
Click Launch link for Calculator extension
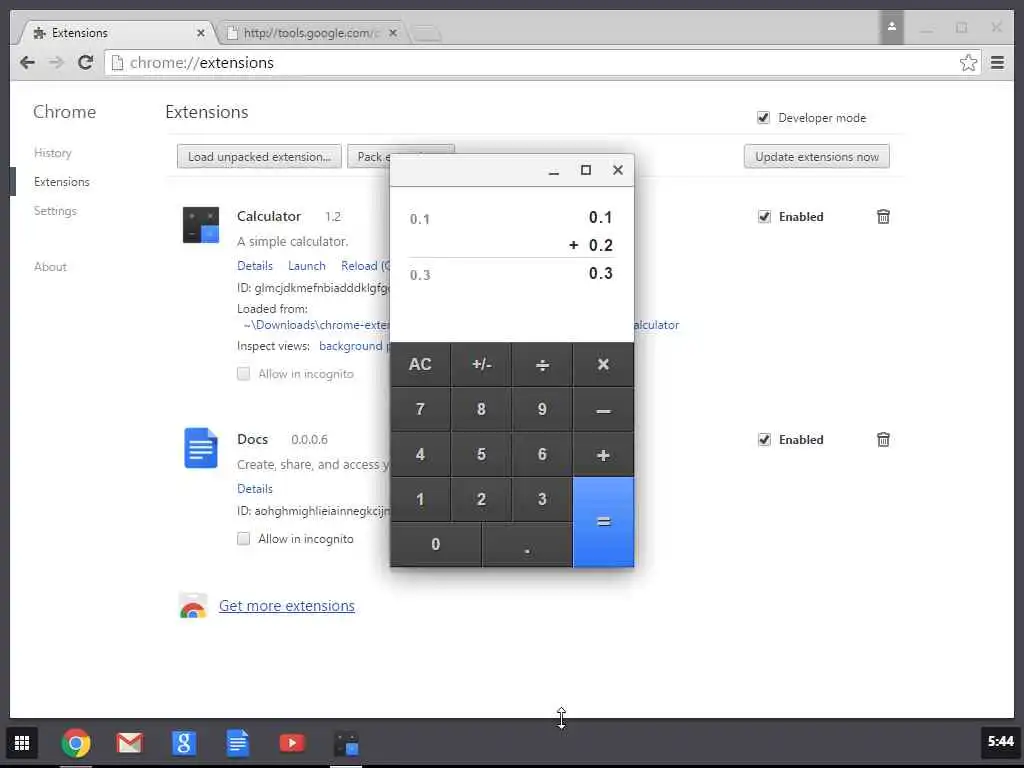[x=306, y=266]
